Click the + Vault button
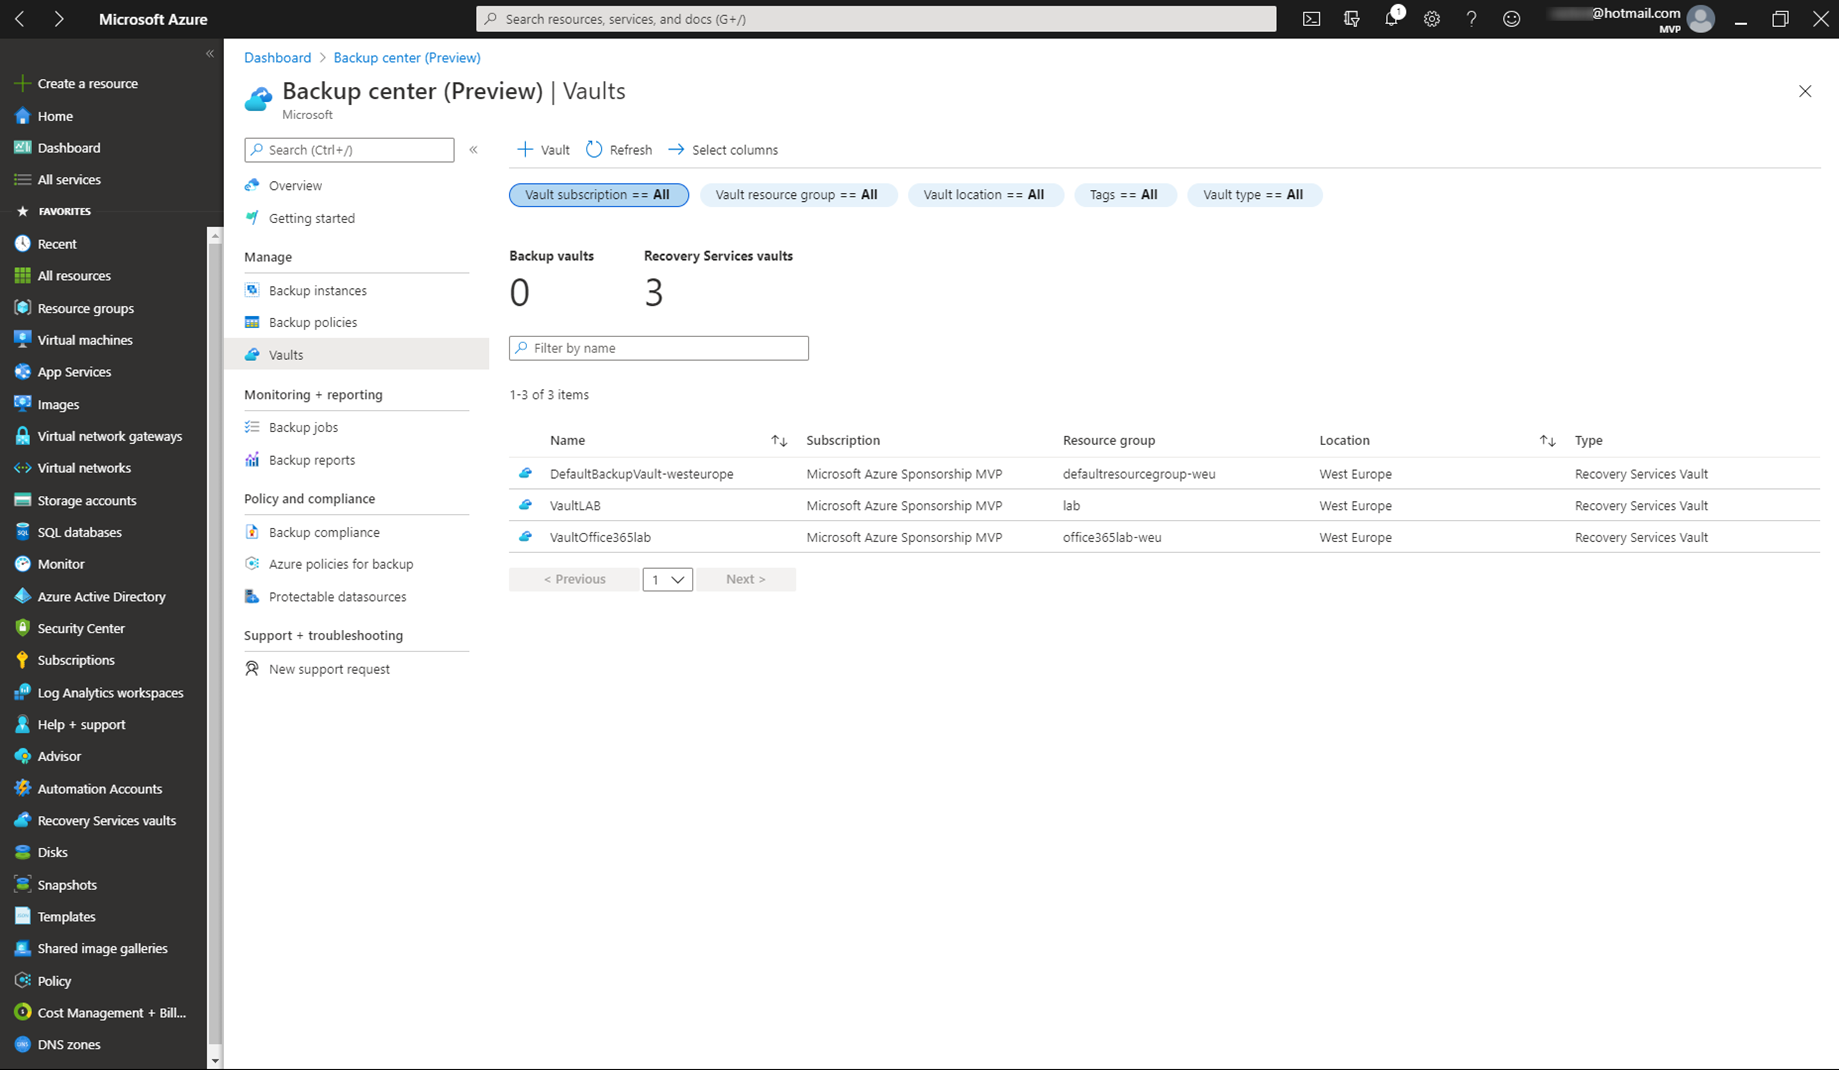 coord(543,150)
